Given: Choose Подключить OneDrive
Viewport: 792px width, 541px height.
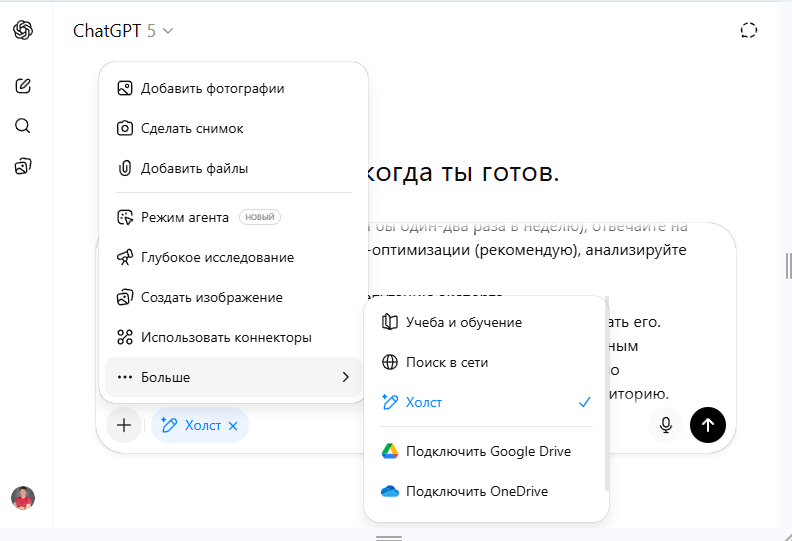Looking at the screenshot, I should coord(486,491).
